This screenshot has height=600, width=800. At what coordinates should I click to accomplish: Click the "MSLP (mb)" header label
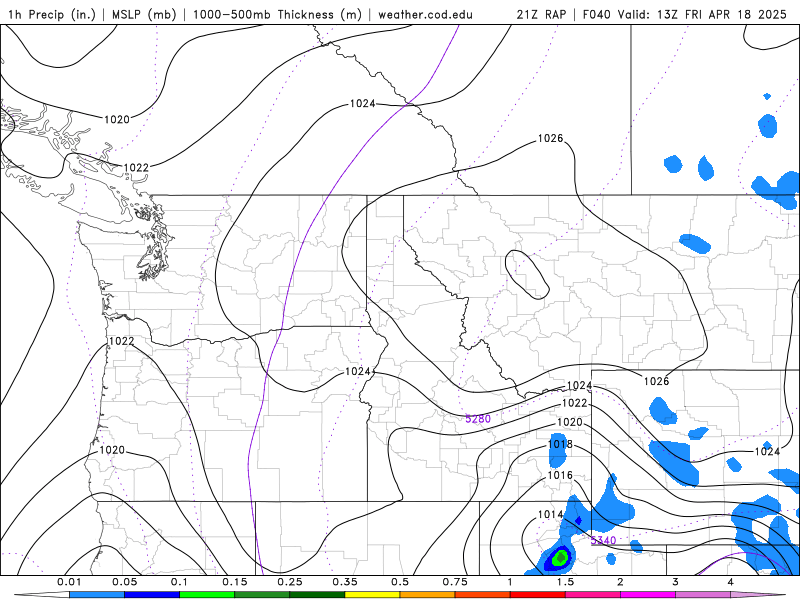pyautogui.click(x=144, y=14)
